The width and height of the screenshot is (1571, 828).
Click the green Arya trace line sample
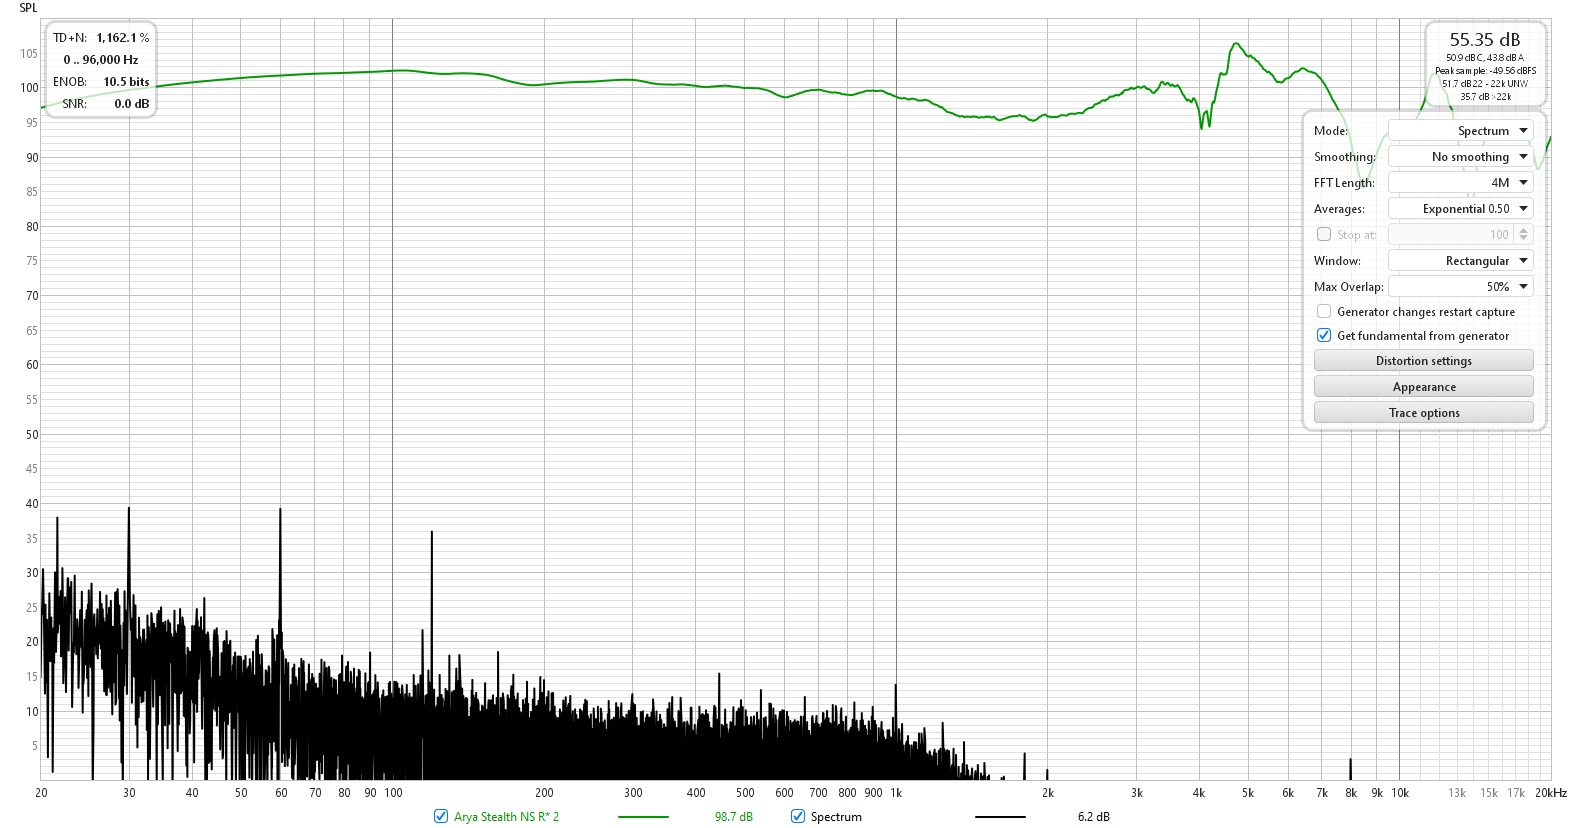pyautogui.click(x=643, y=817)
